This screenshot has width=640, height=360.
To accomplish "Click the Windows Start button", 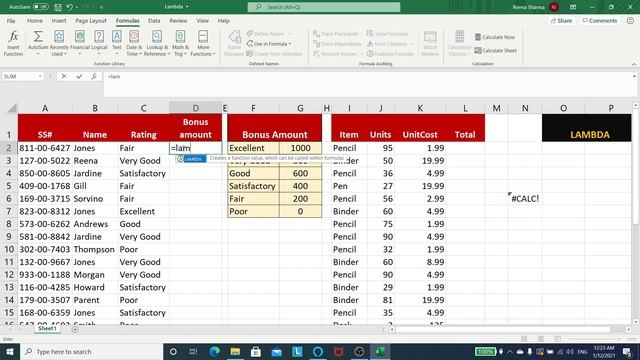I will [10, 351].
